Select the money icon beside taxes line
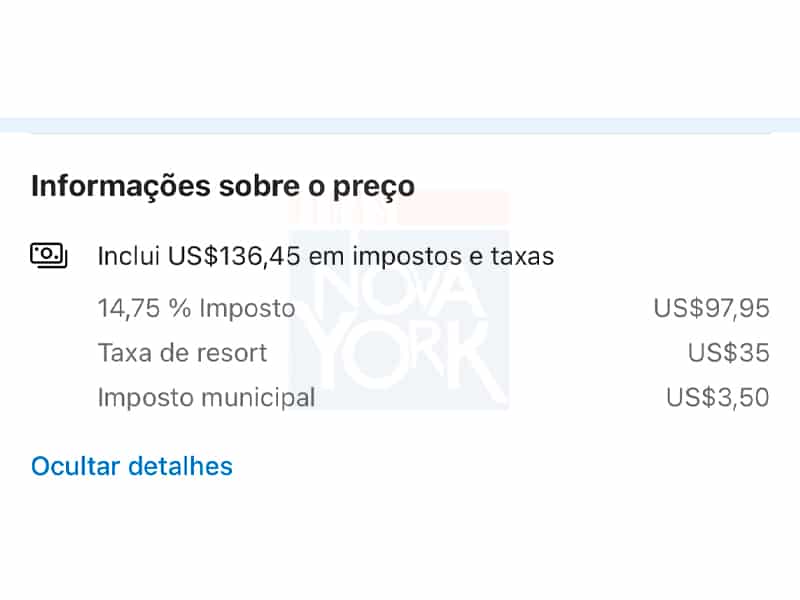 tap(49, 256)
